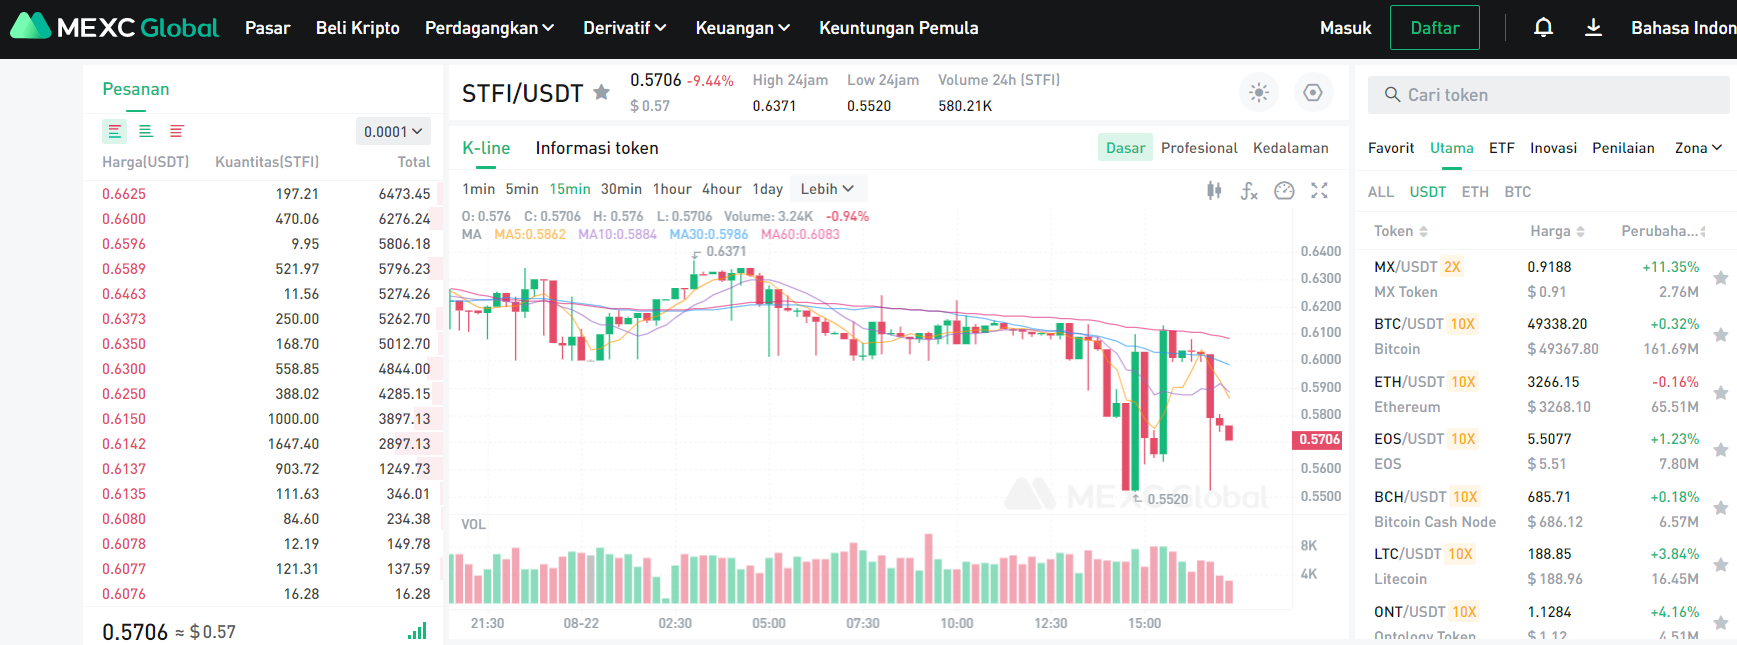Screen dimensions: 1737x645
Task: Select the Dasar chart mode
Action: pos(1125,148)
